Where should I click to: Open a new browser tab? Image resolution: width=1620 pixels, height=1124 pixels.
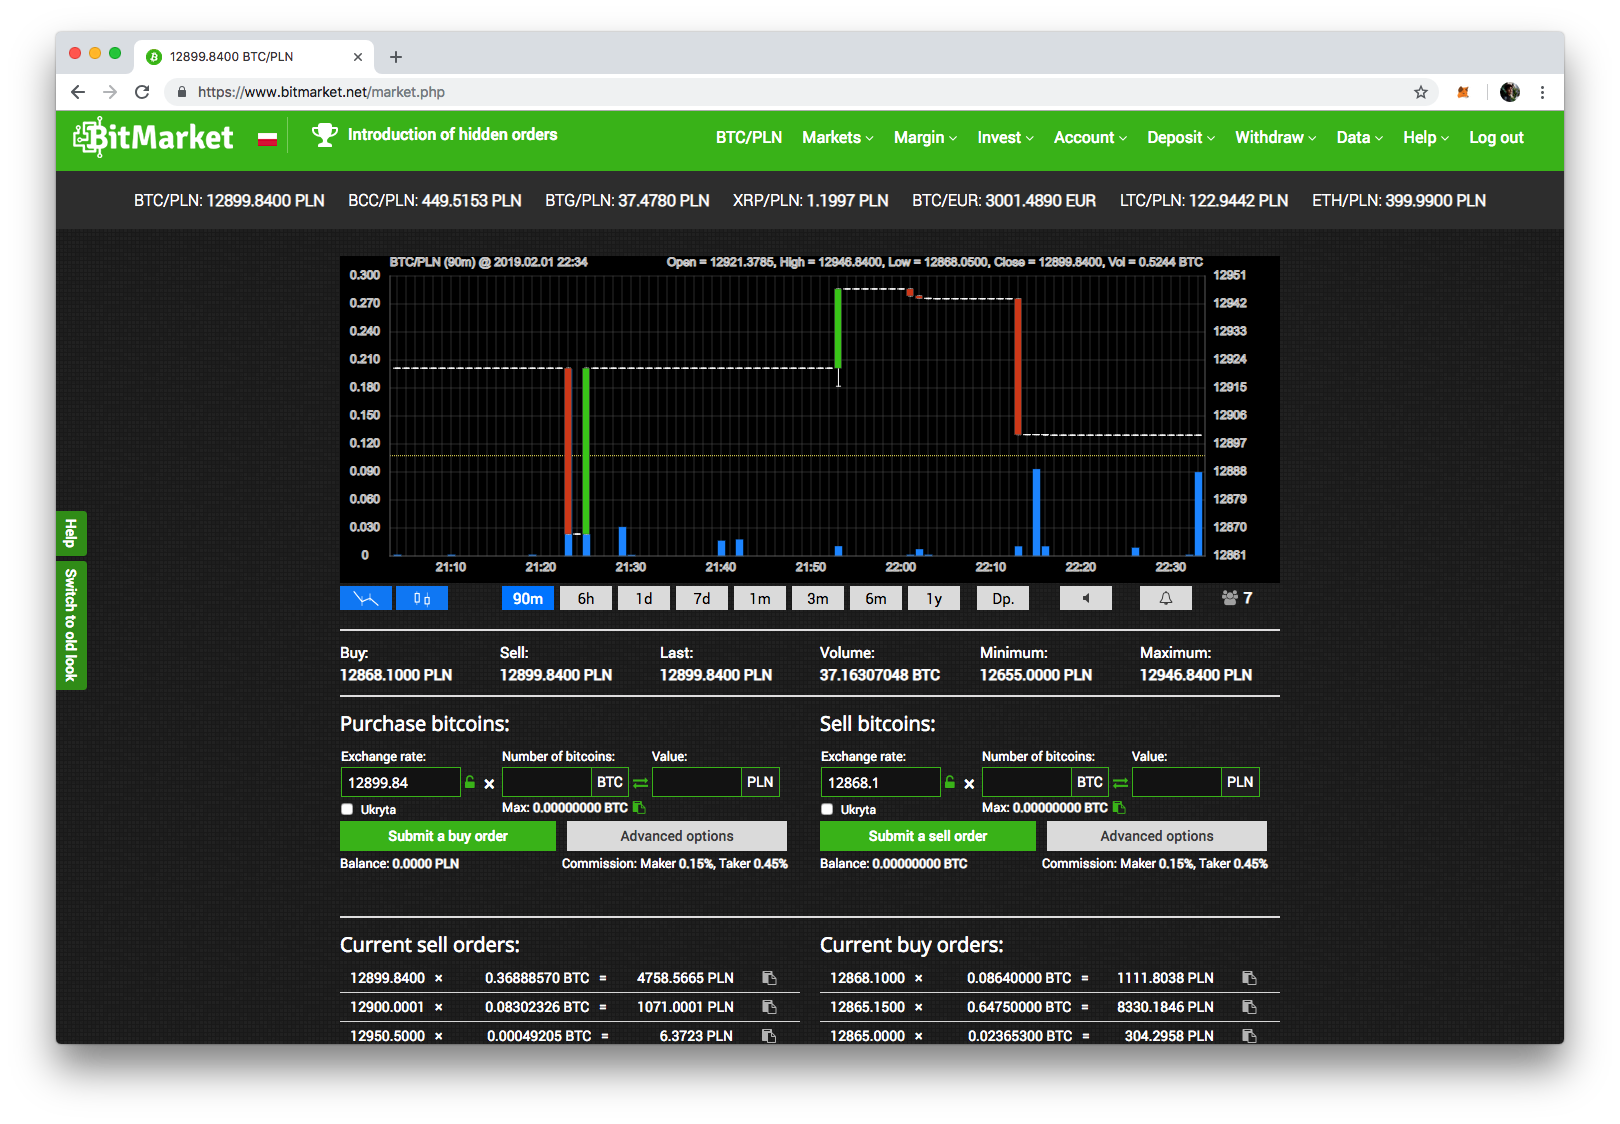(x=396, y=57)
